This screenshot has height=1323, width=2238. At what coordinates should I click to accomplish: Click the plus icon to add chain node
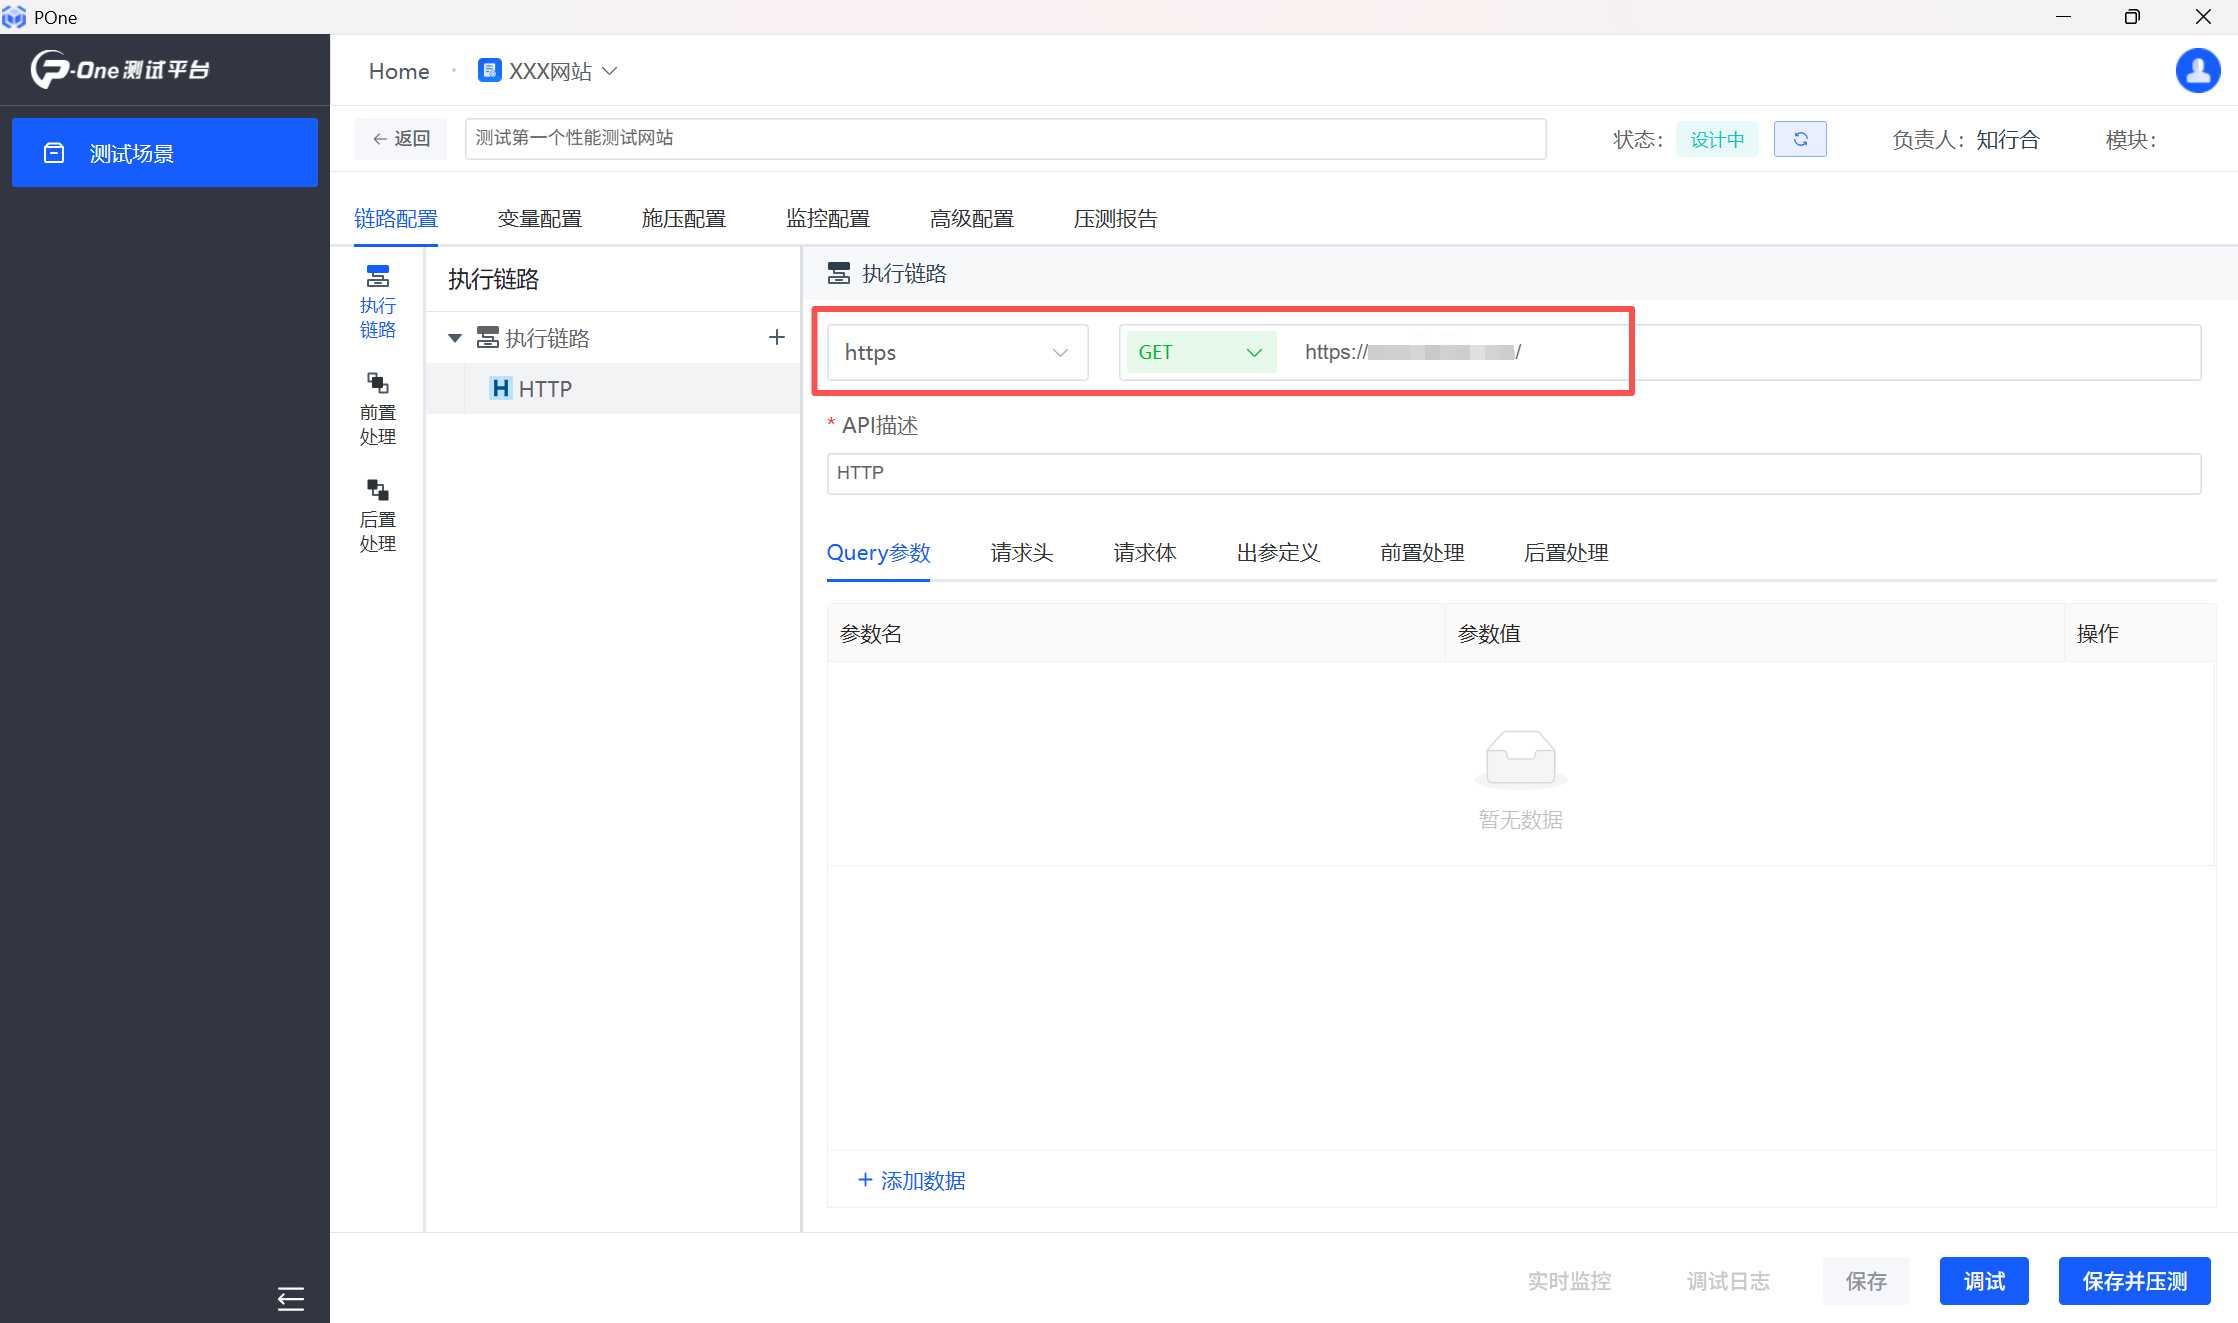[776, 338]
